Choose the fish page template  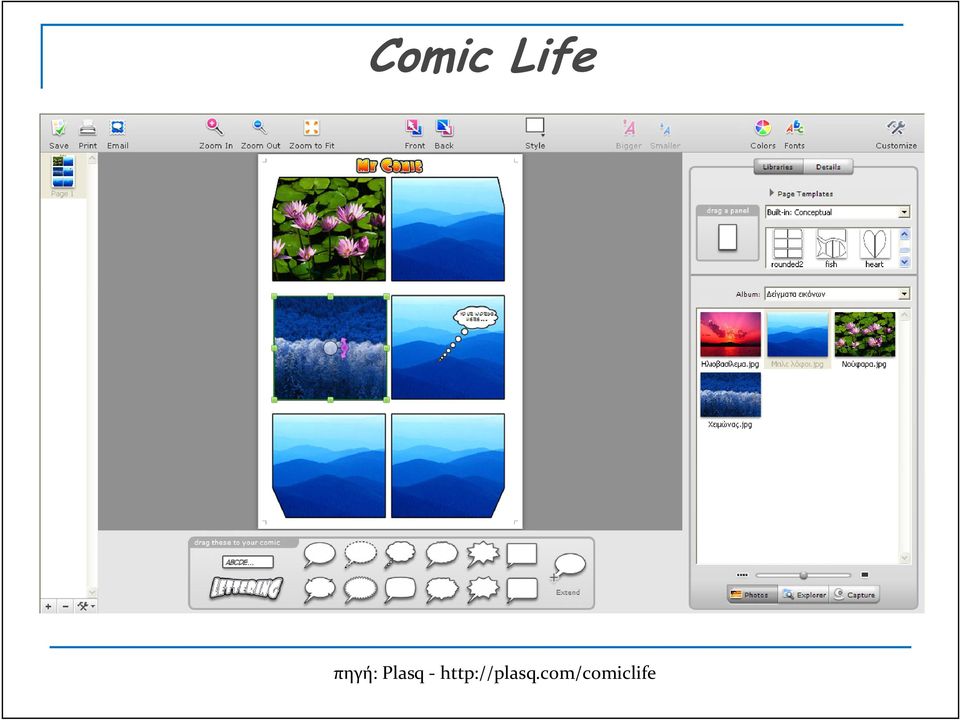pyautogui.click(x=831, y=248)
